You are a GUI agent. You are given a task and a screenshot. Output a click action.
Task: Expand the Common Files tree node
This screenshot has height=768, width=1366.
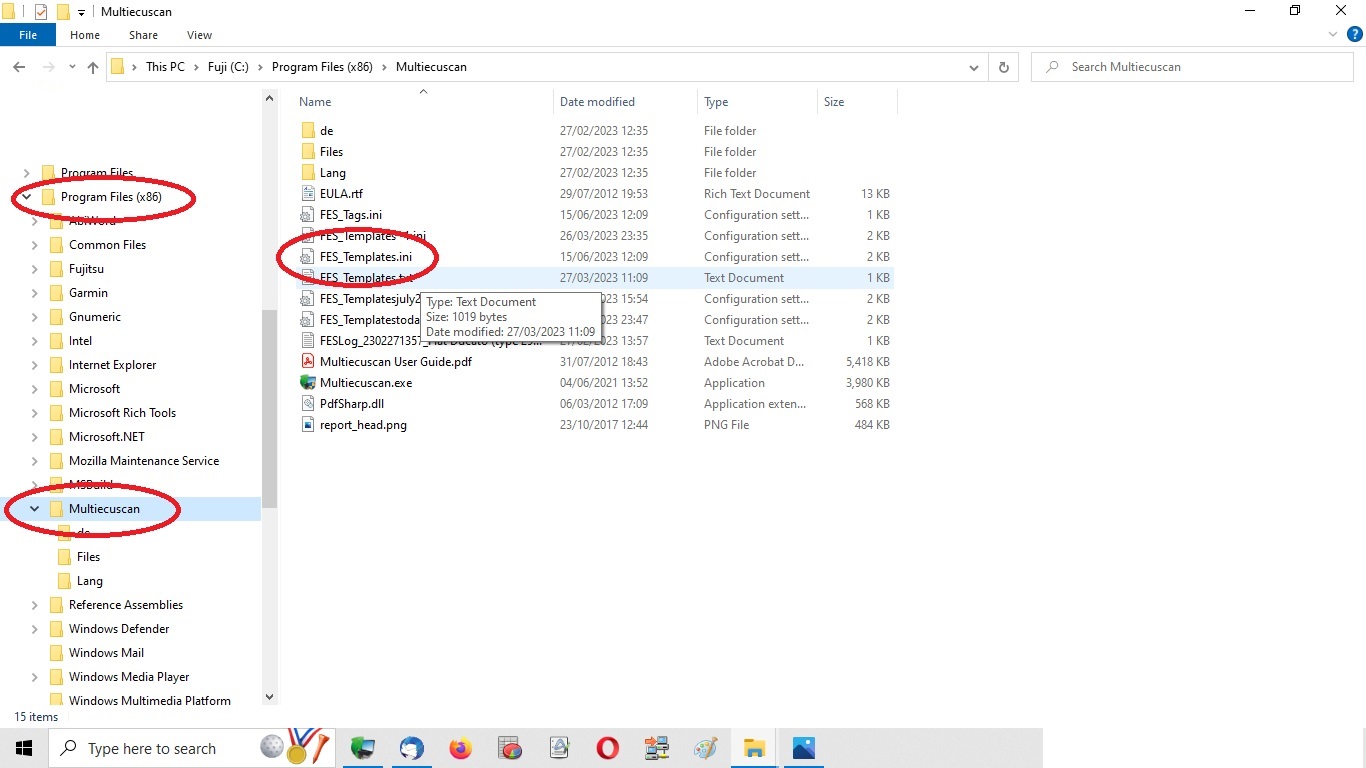point(35,245)
